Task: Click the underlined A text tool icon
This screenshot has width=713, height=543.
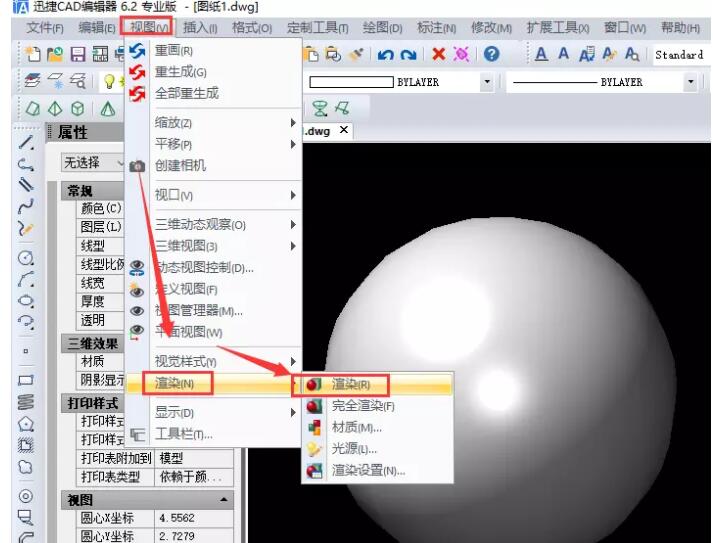Action: [541, 54]
